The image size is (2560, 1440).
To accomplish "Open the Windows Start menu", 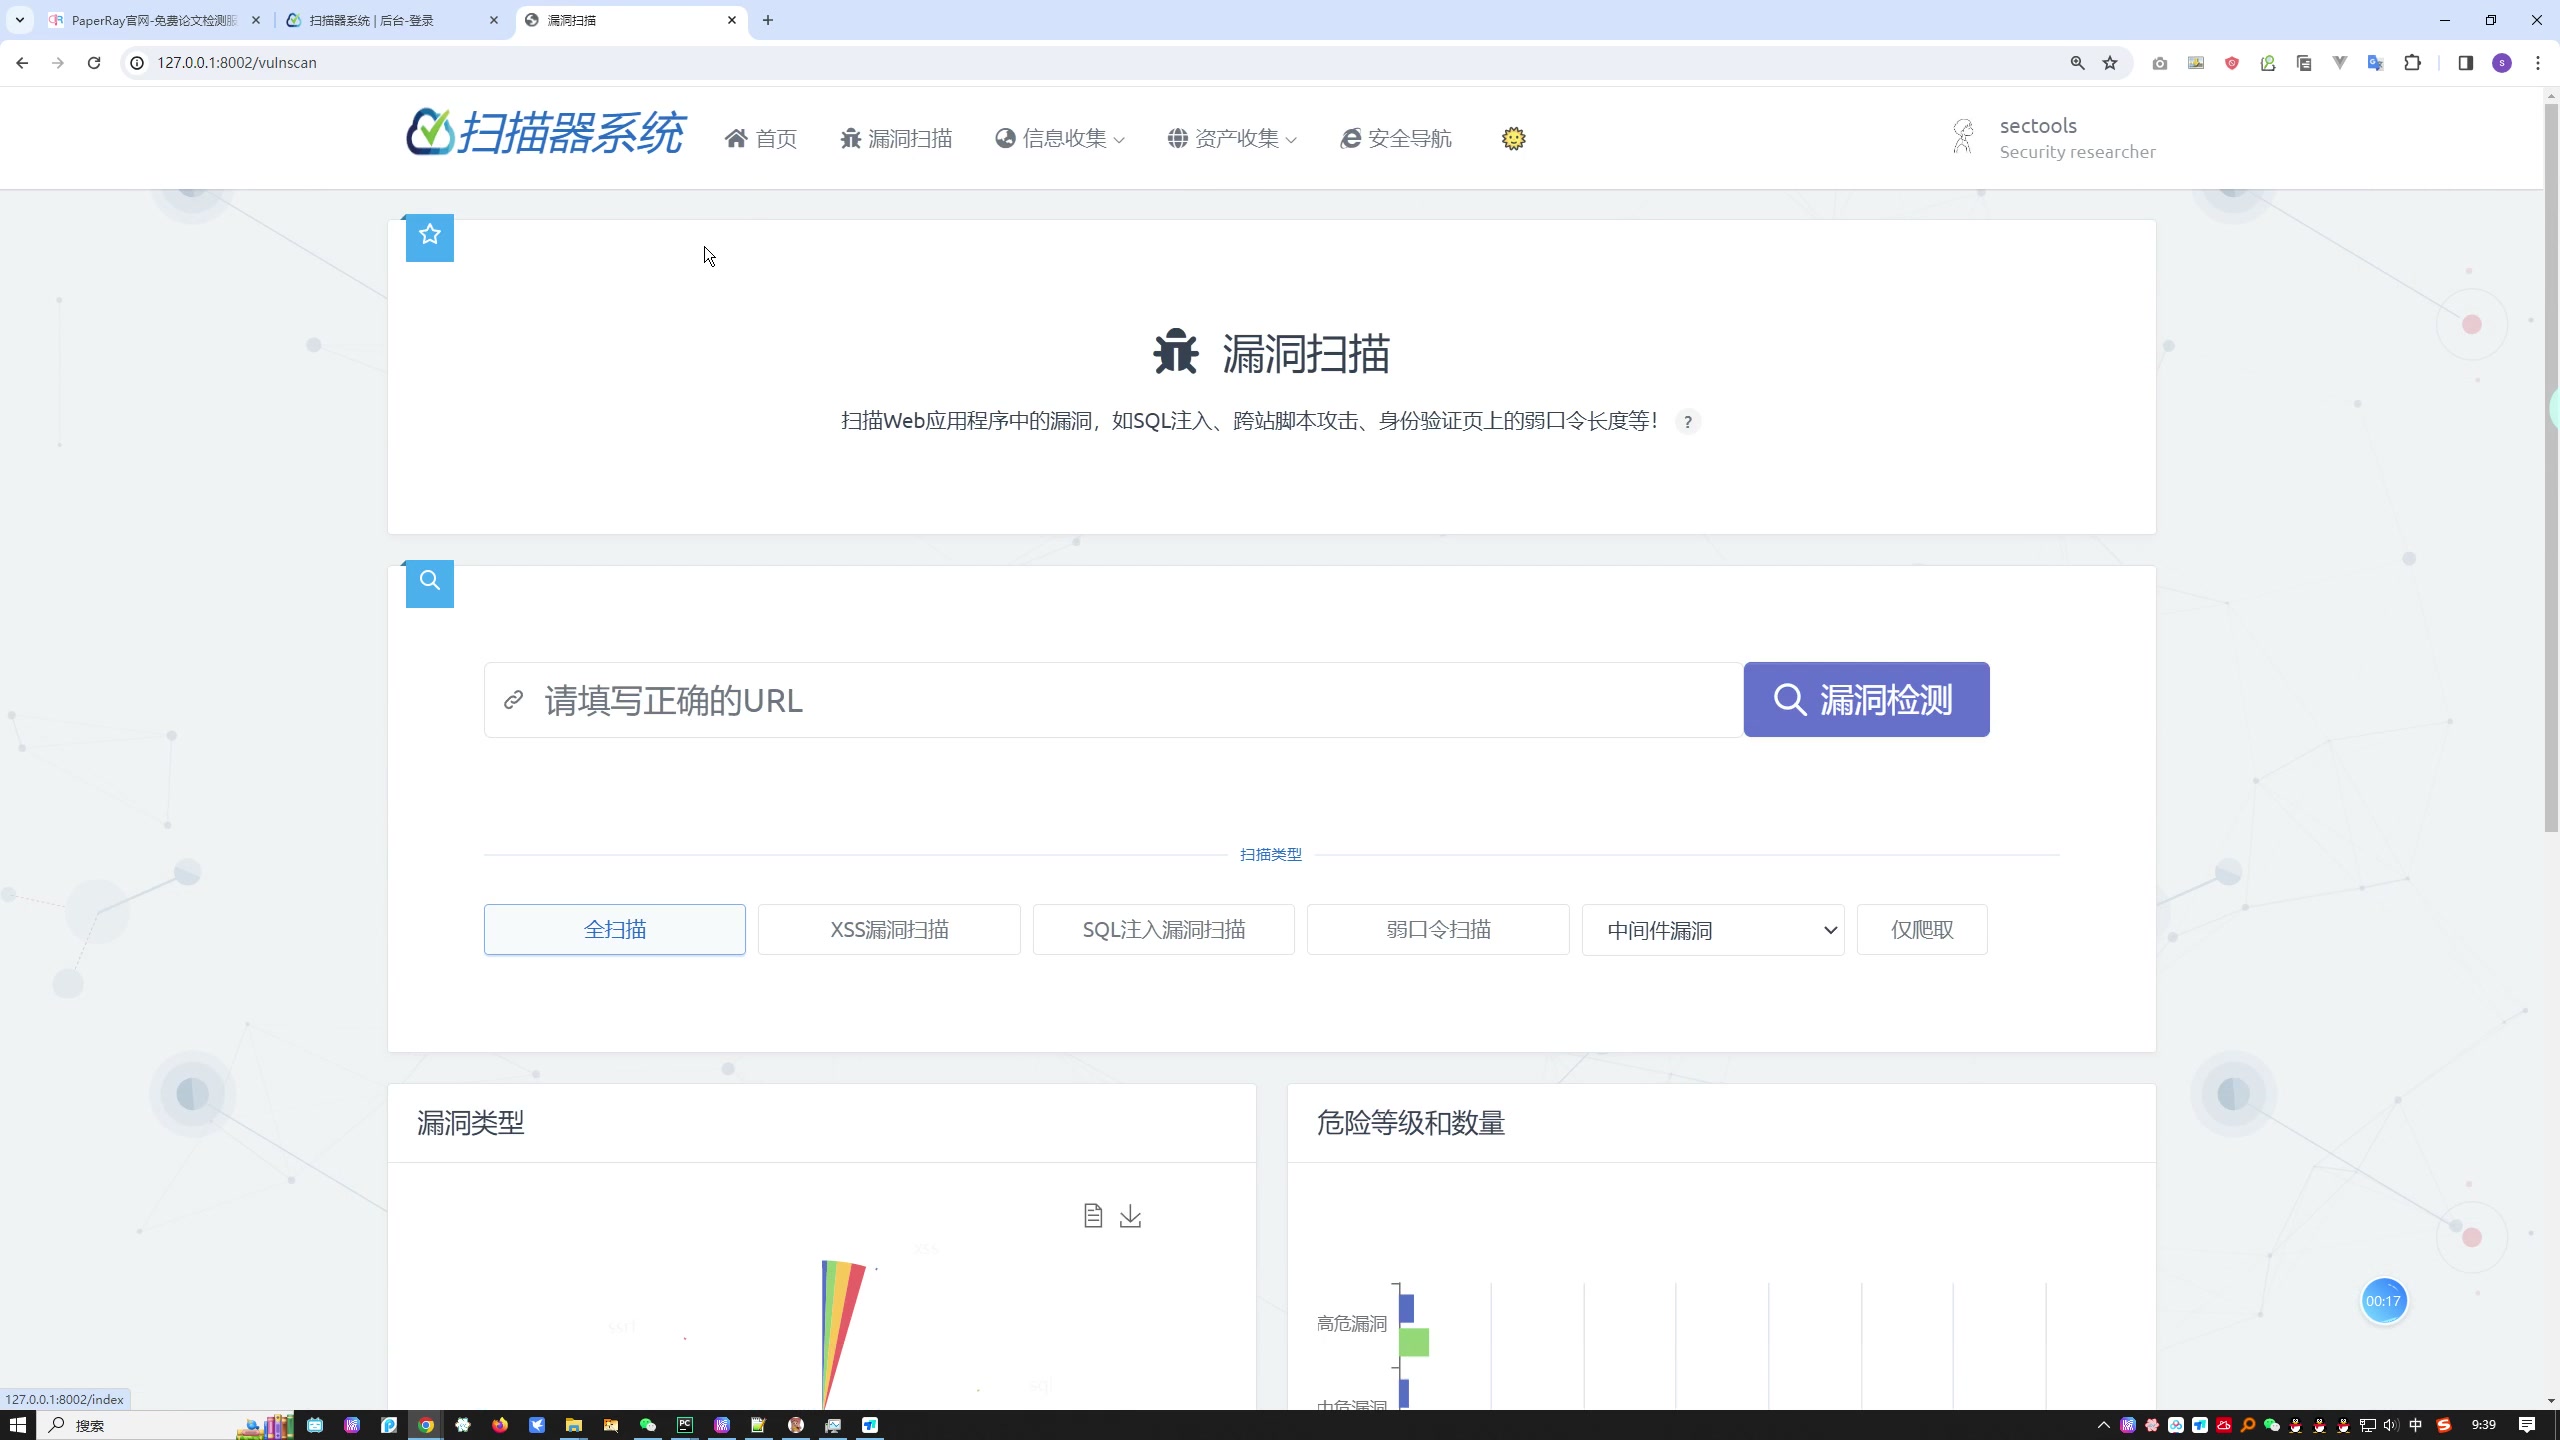I will point(17,1425).
